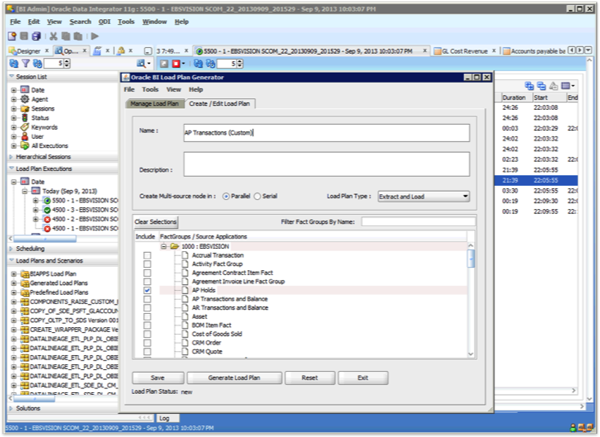The image size is (600, 437).
Task: Click the User person icon
Action: pyautogui.click(x=25, y=137)
